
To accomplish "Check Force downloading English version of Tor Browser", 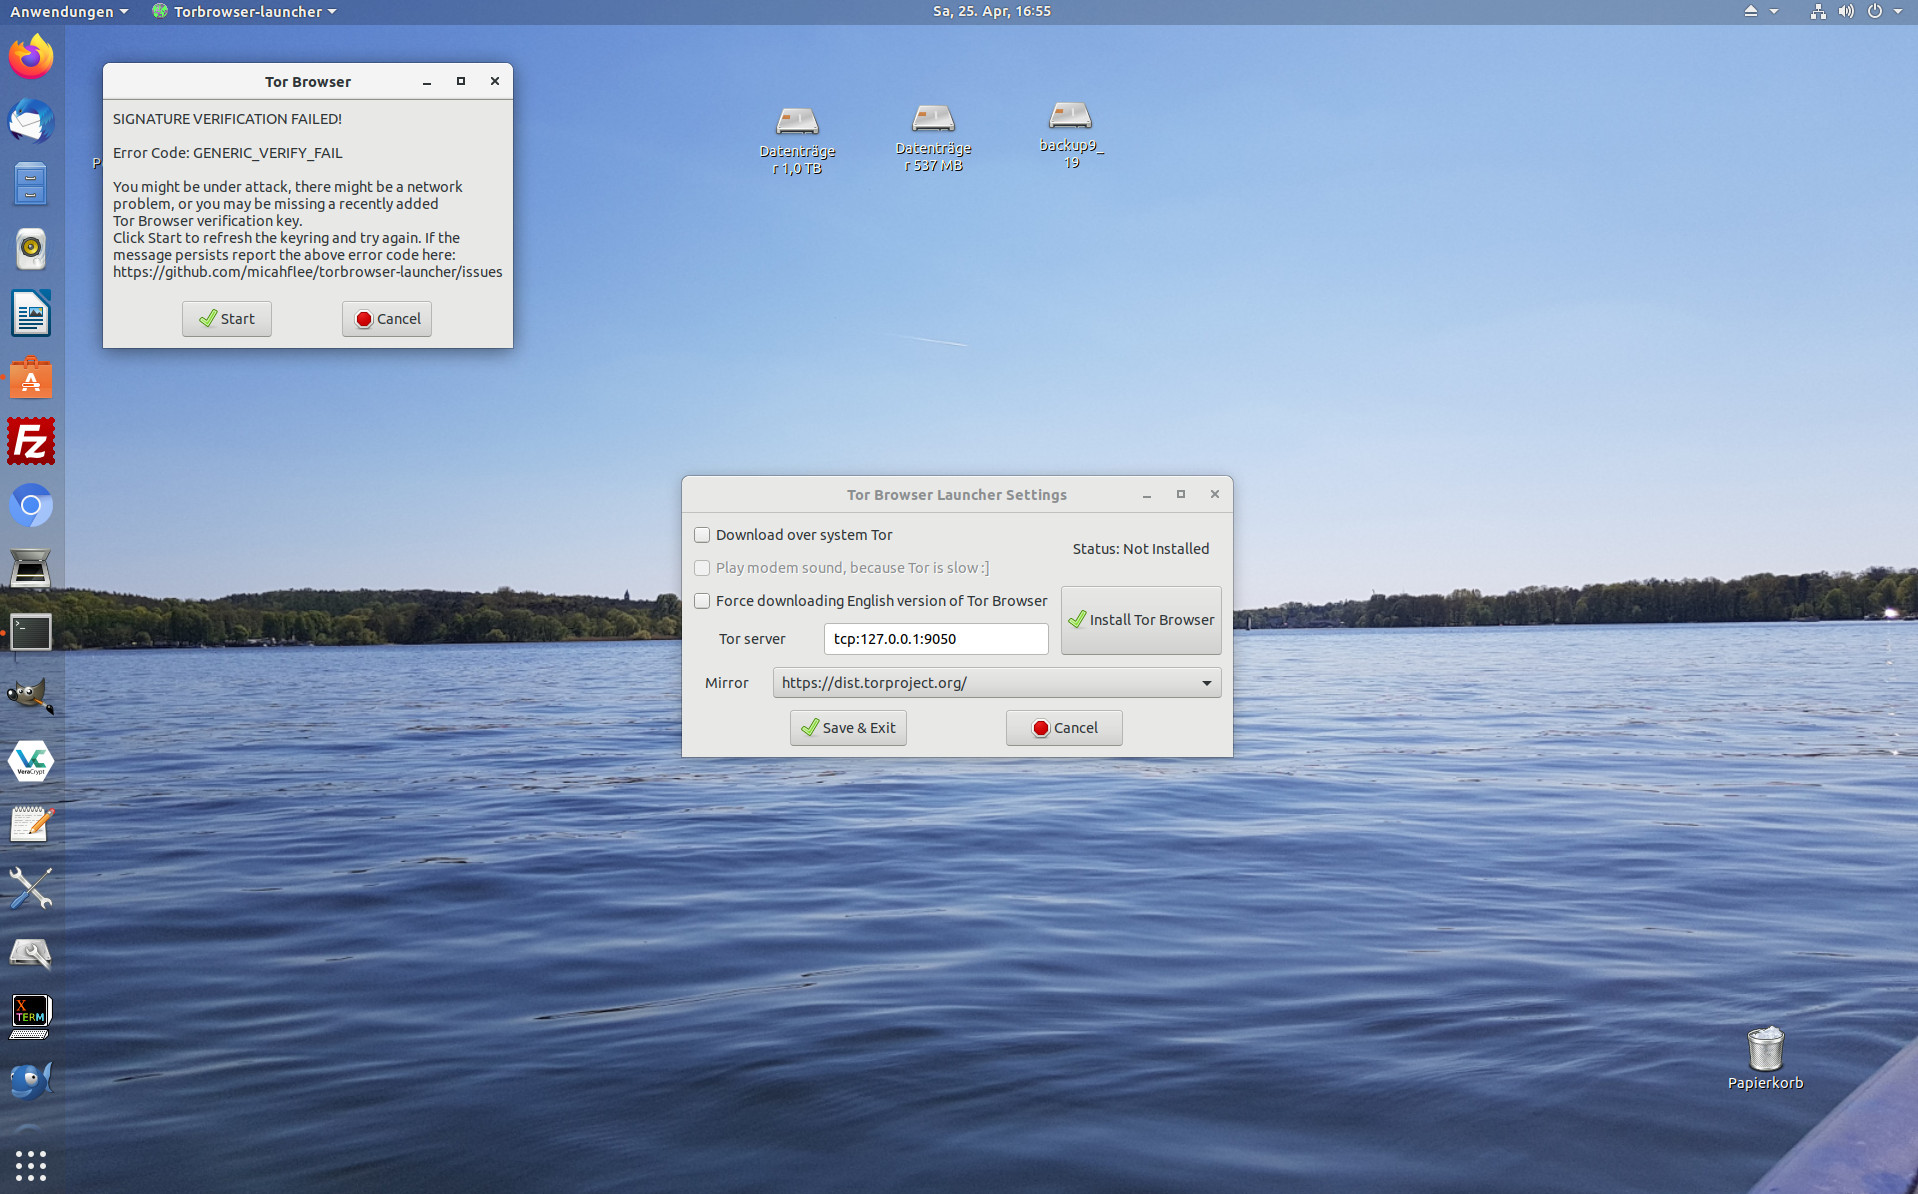I will (x=702, y=601).
